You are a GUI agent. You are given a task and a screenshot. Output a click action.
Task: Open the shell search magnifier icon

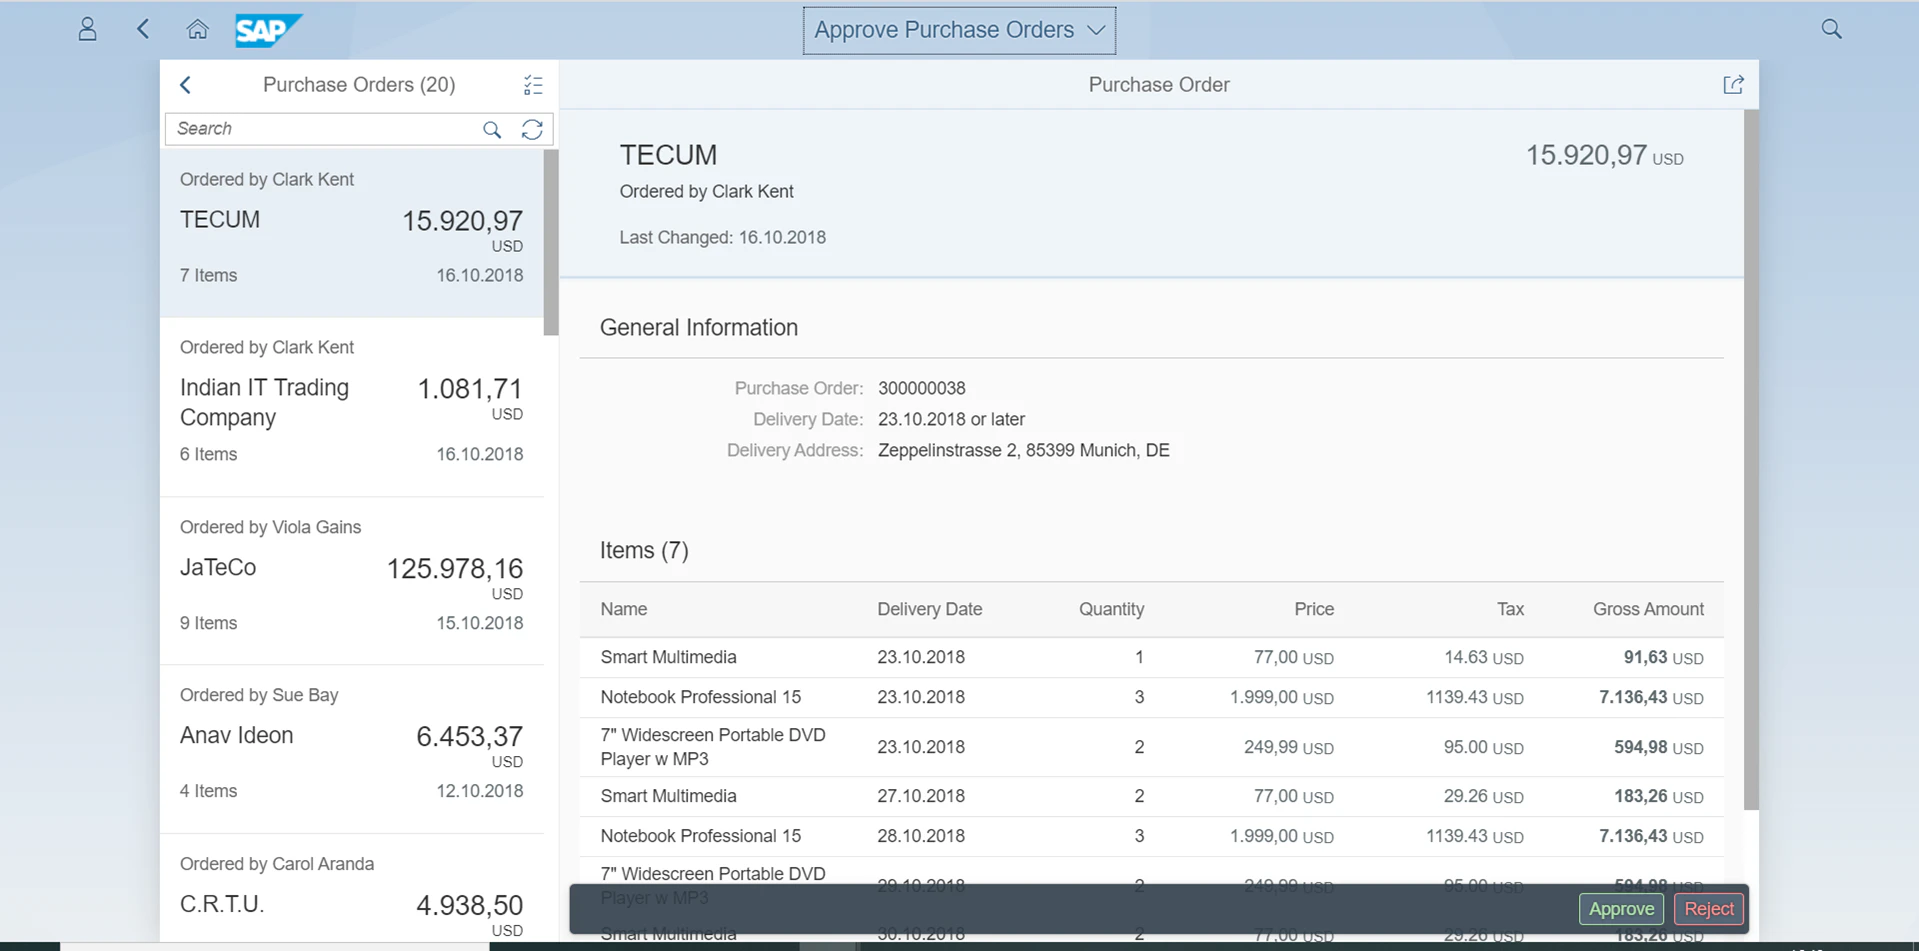pos(1831,29)
